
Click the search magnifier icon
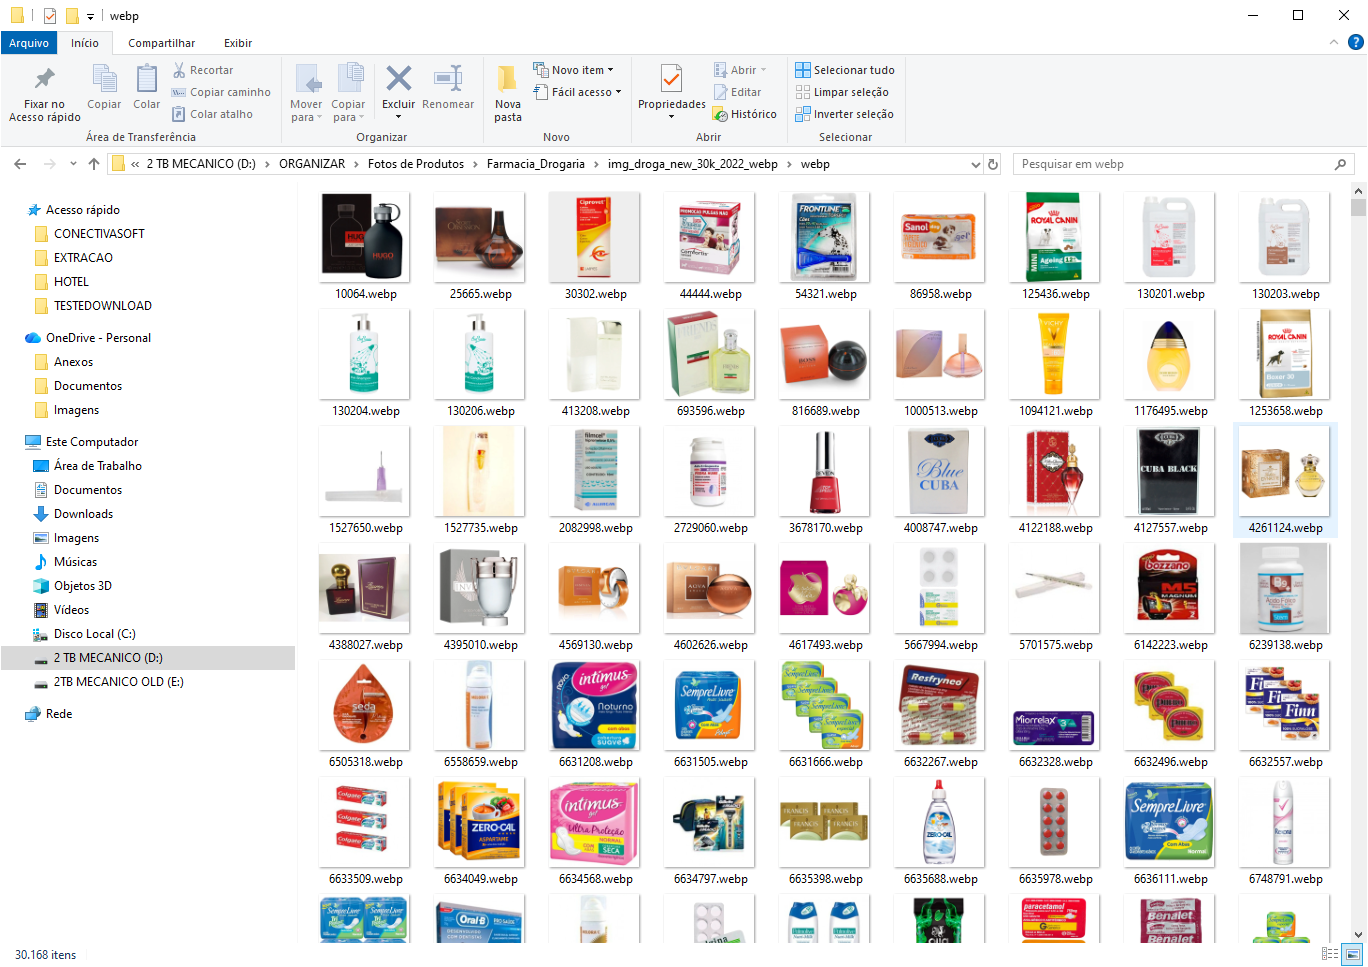(1341, 164)
